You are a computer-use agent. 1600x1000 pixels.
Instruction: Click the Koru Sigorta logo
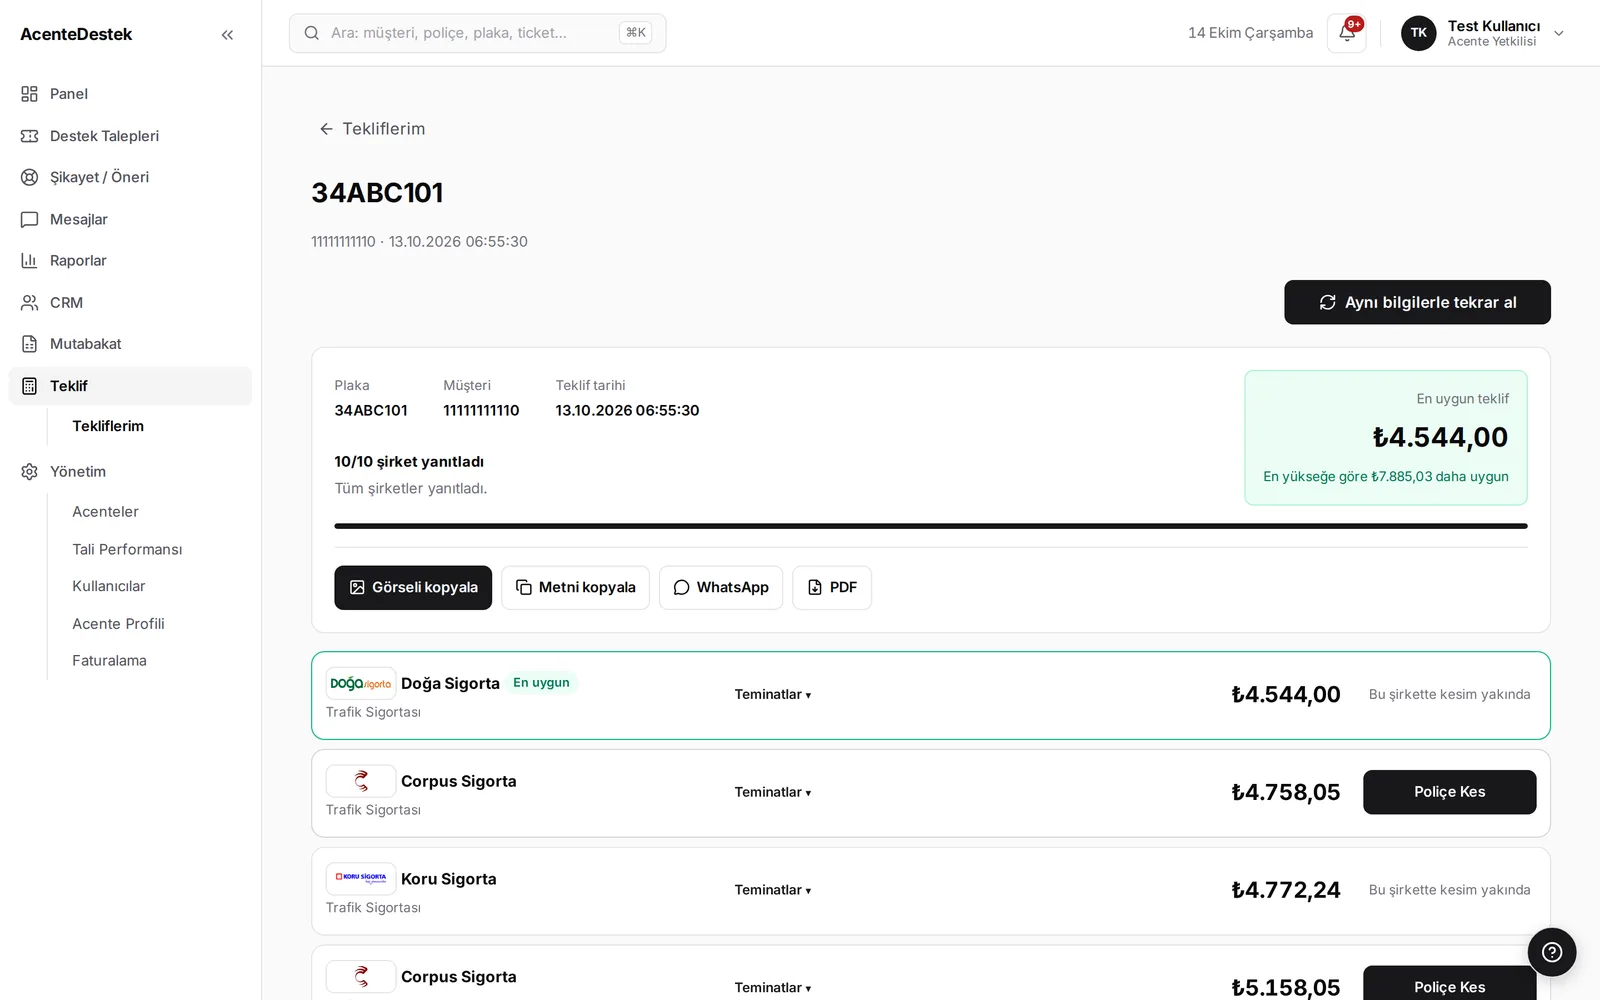361,878
